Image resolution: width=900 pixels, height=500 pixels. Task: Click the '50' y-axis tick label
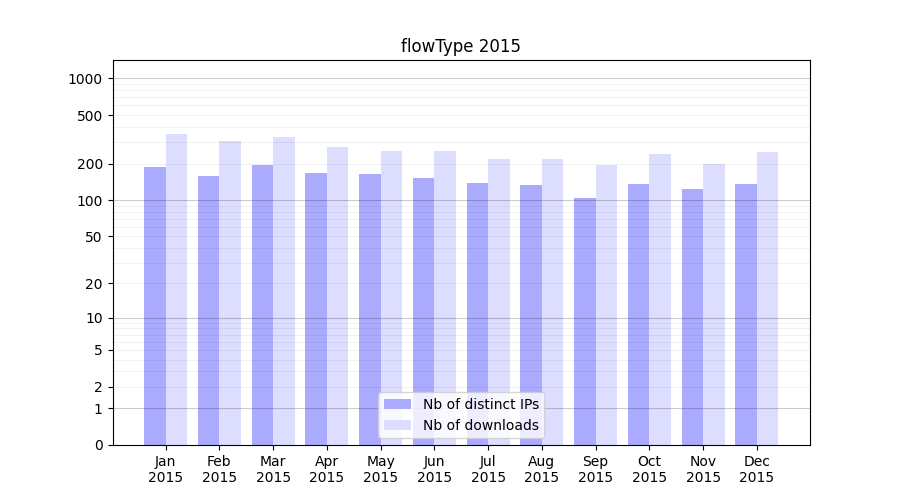(x=93, y=237)
